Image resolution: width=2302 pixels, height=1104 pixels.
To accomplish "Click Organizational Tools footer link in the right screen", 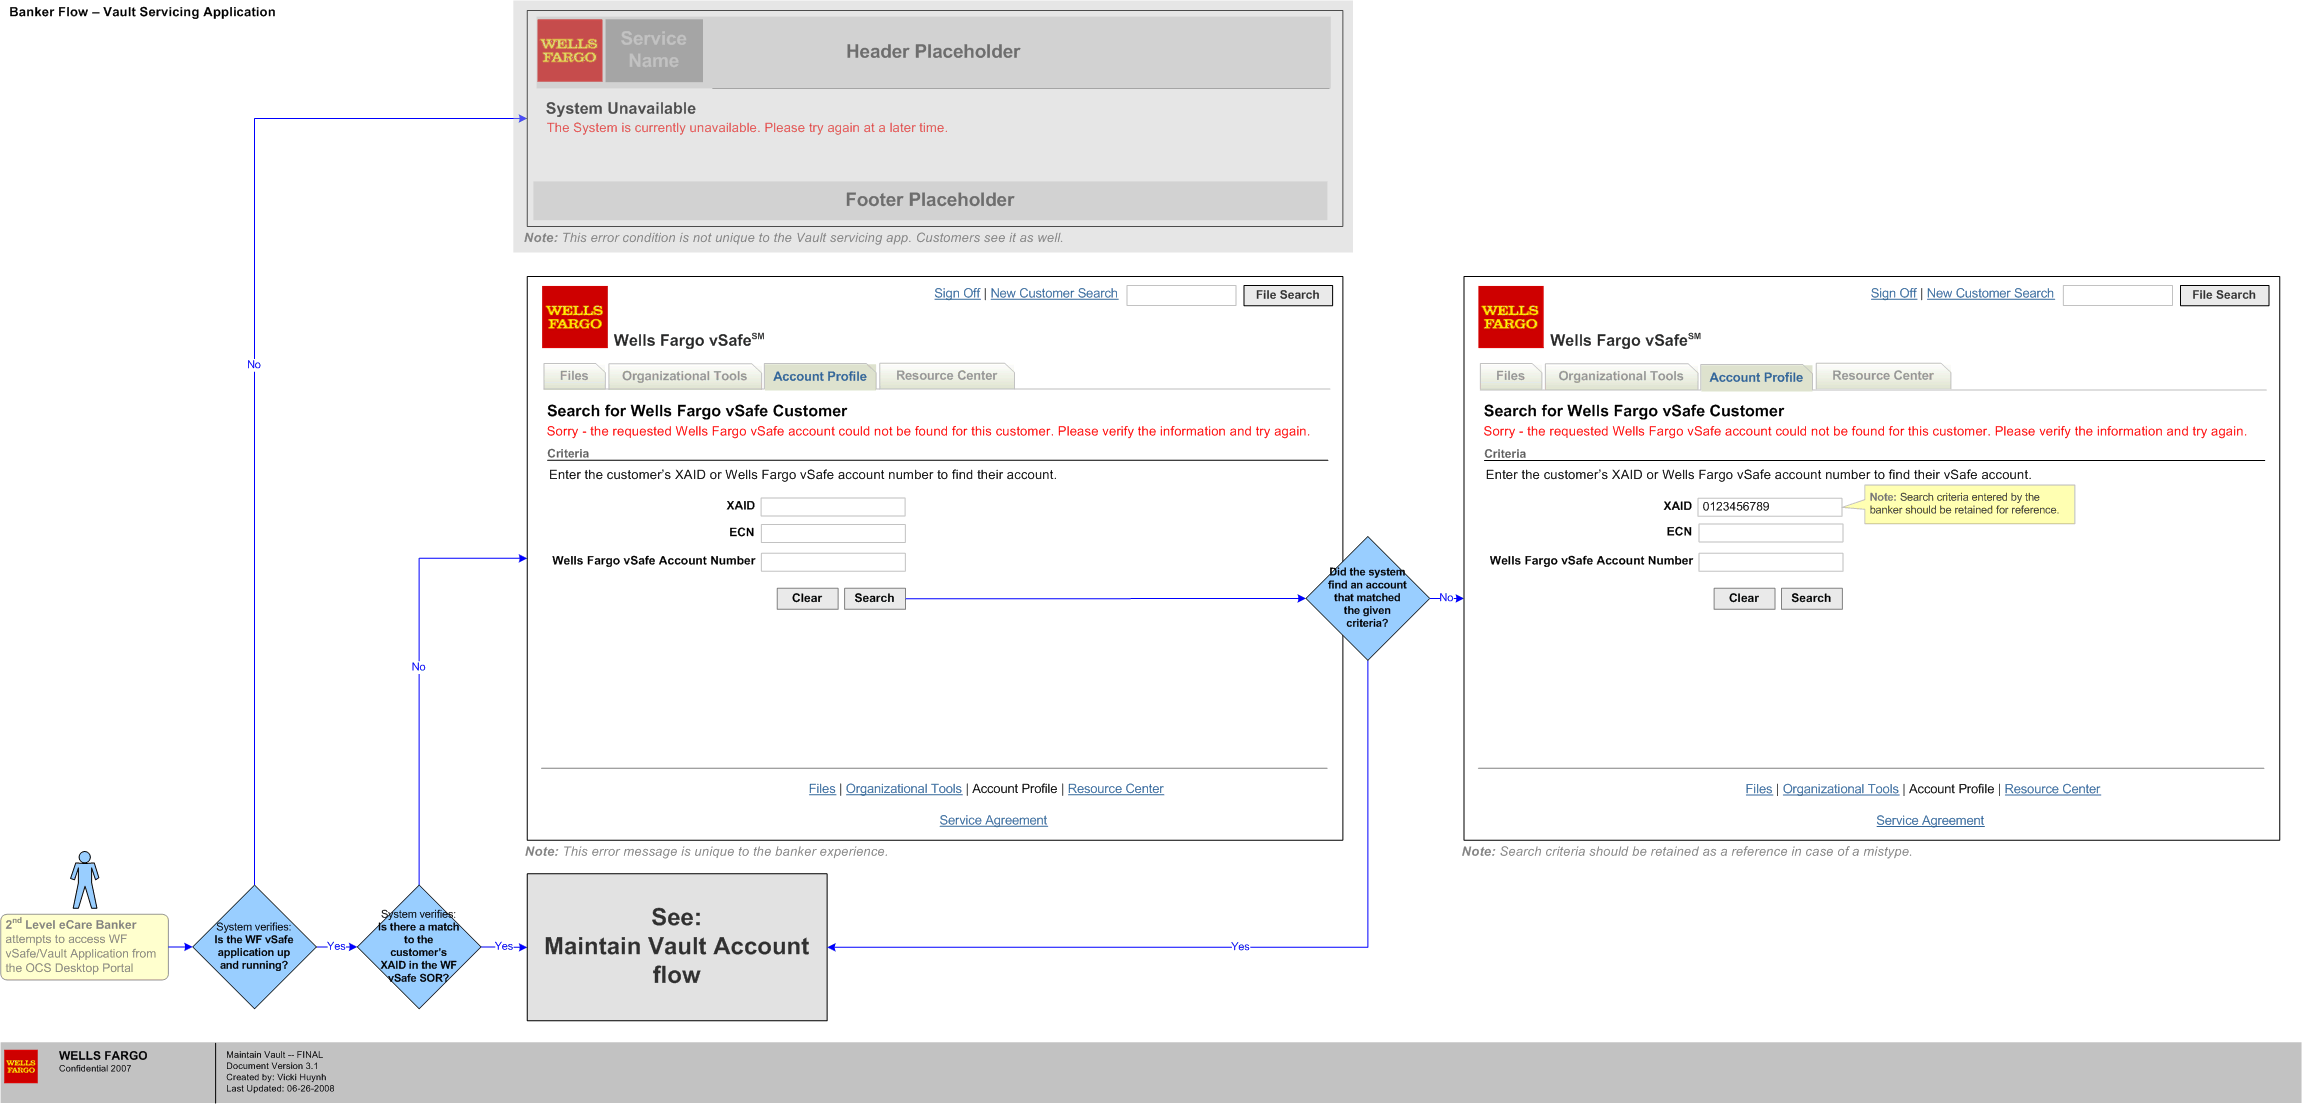I will [1840, 789].
